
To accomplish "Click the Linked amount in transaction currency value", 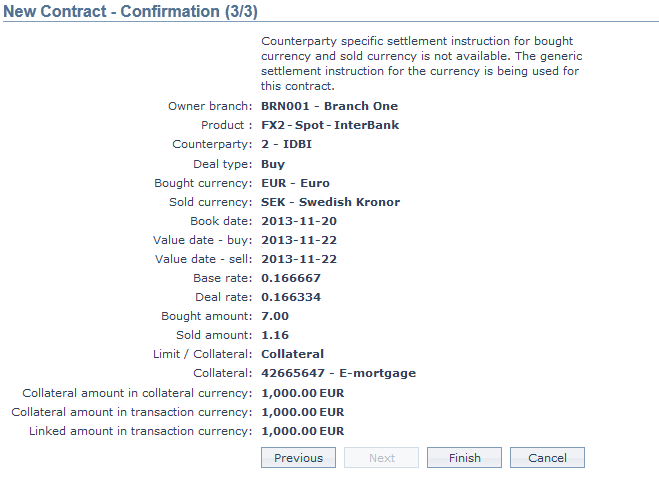I will (x=302, y=431).
